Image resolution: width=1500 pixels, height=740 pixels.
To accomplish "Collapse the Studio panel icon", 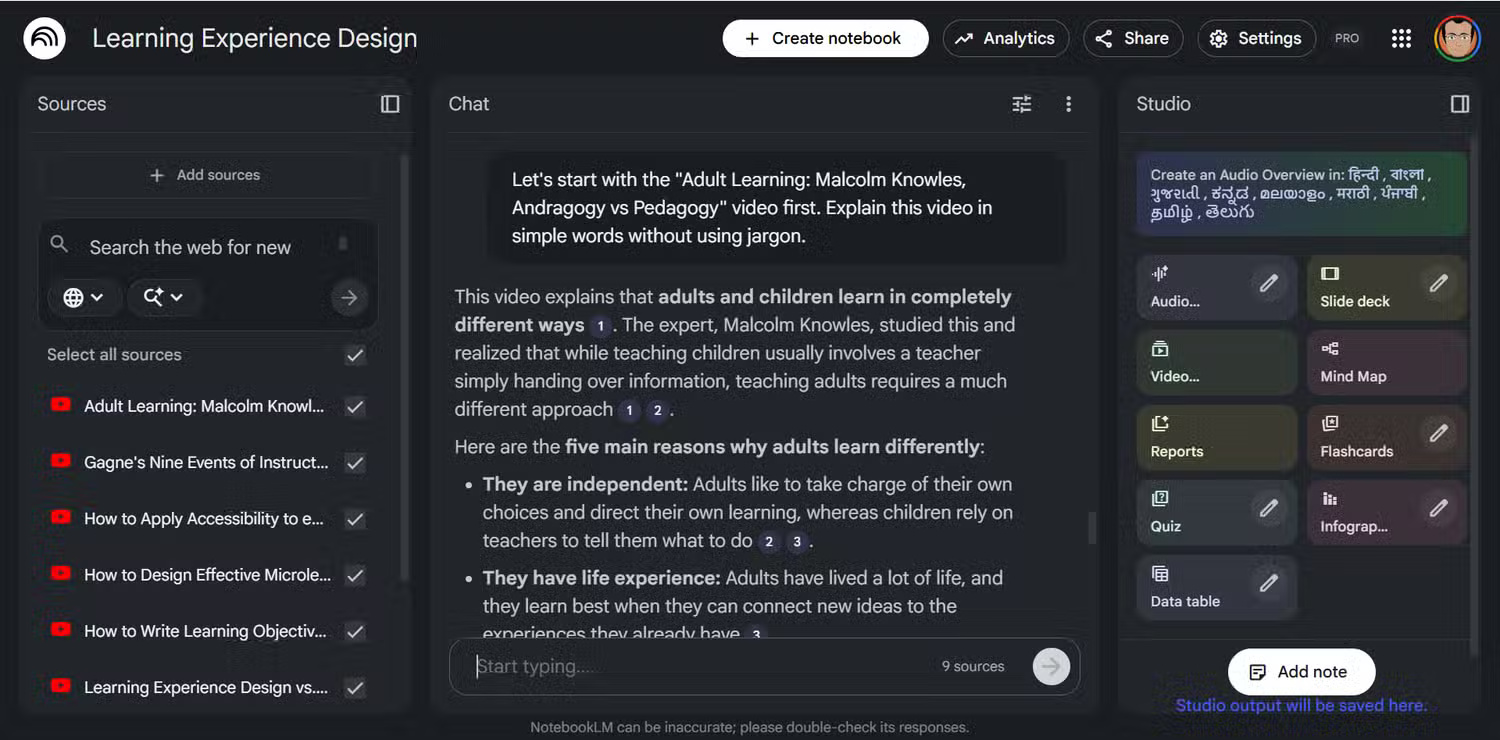I will point(1459,104).
